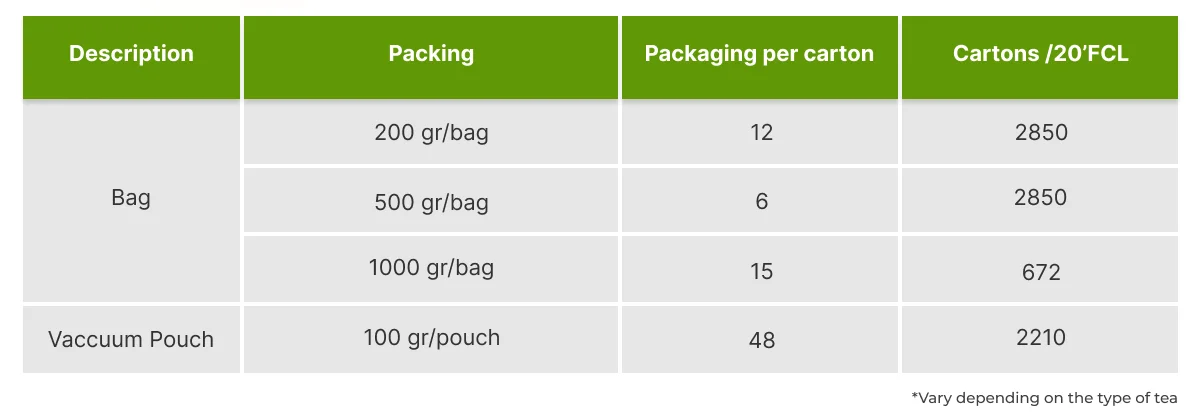
Task: Select the Bag description cell
Action: point(131,198)
